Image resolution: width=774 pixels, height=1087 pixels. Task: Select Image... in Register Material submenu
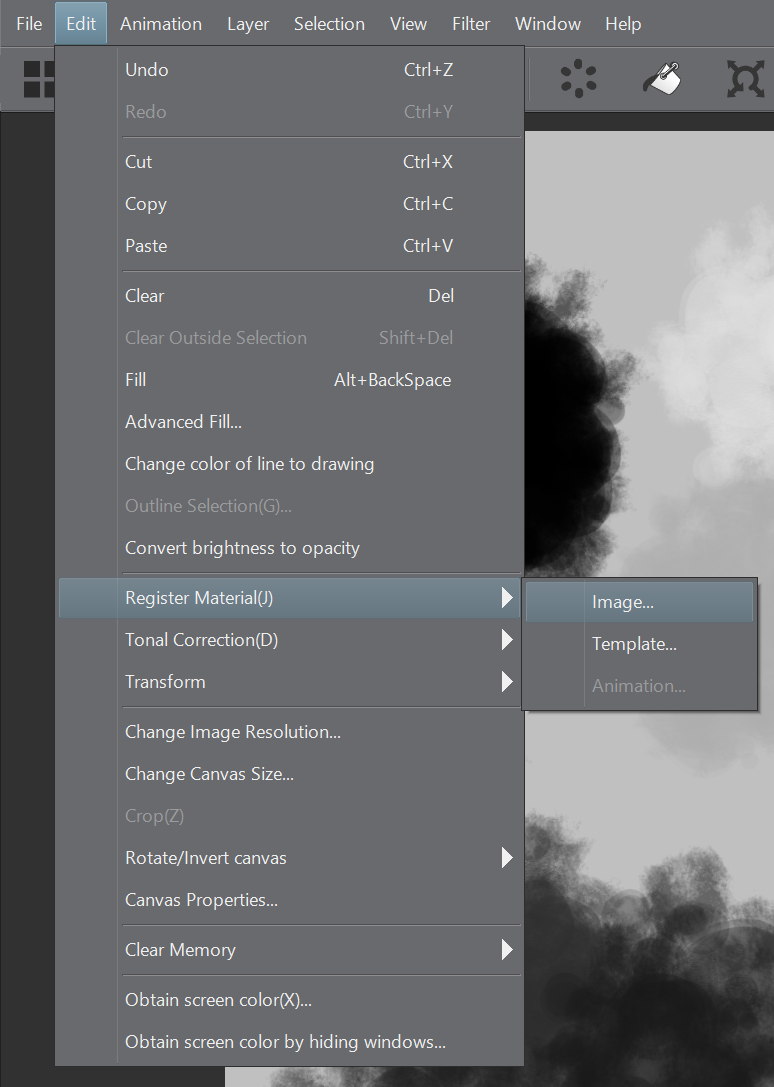(639, 602)
